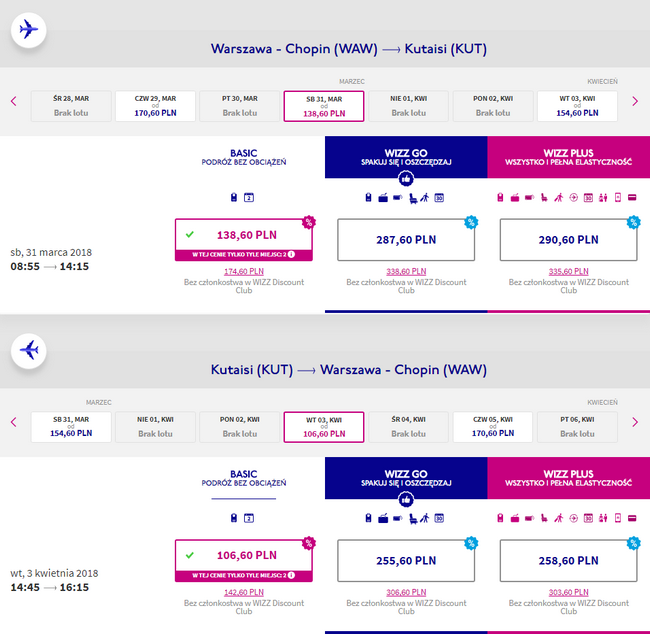Click the outbound flight airplane icon

pos(28,30)
